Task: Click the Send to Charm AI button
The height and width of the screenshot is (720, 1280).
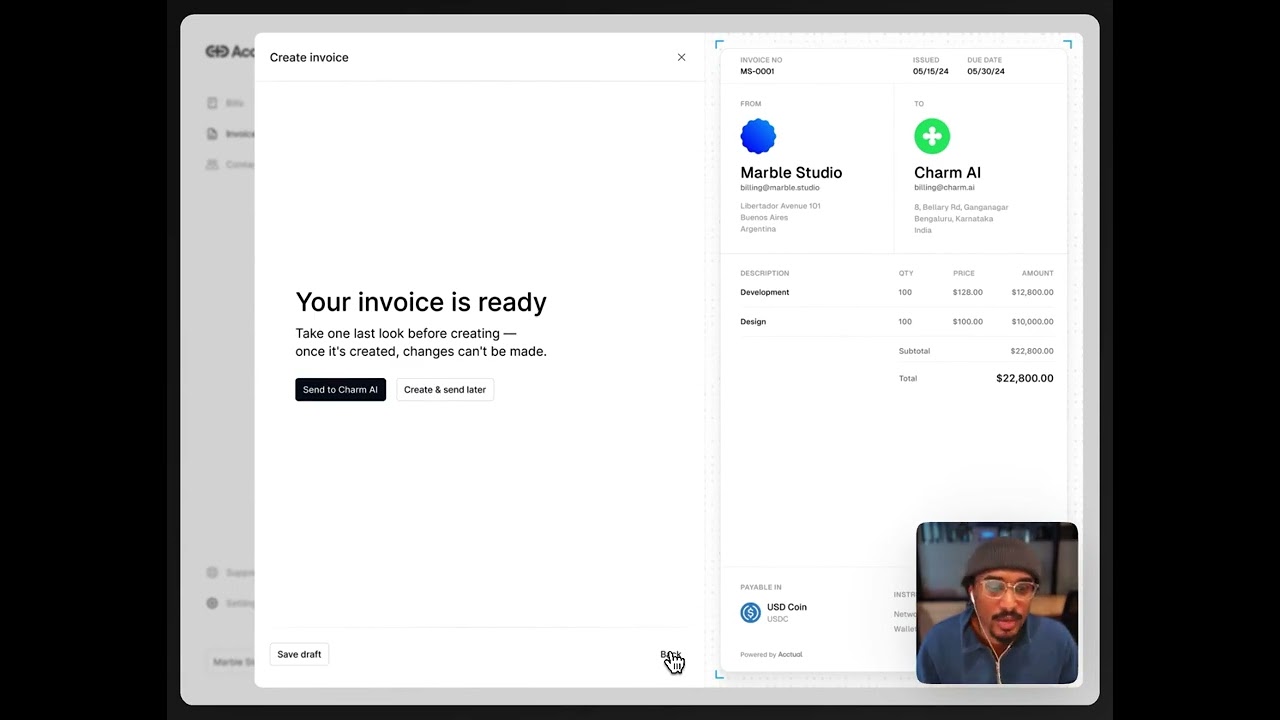Action: click(340, 390)
